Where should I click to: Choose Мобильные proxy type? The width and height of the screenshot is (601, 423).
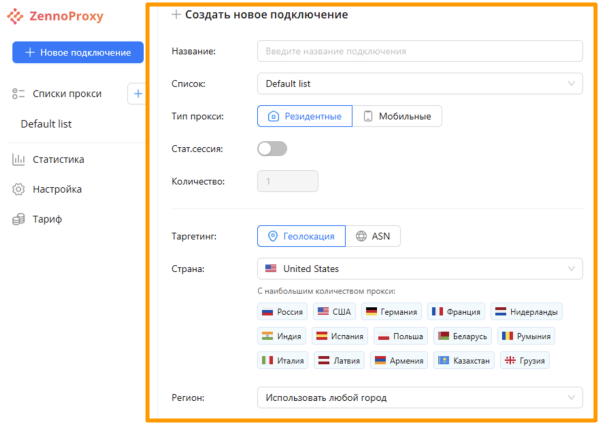click(x=397, y=117)
